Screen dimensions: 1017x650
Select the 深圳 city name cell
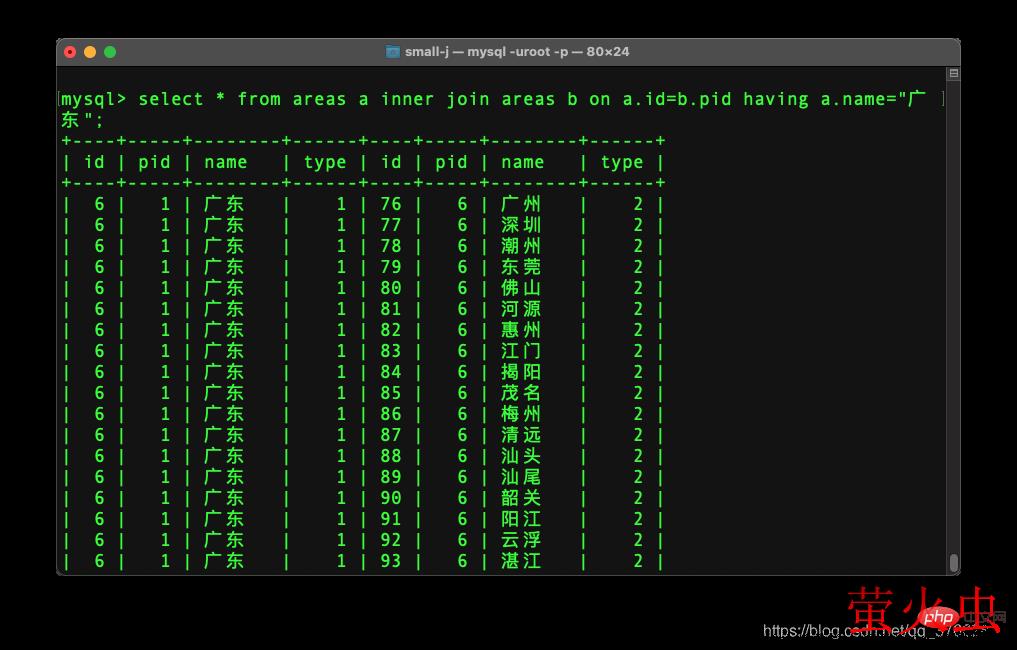coord(521,225)
